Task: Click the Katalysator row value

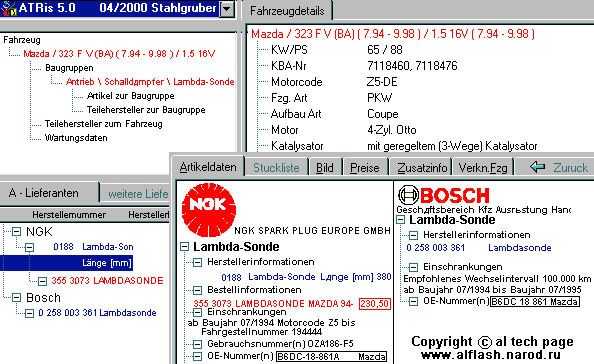Action: 452,146
